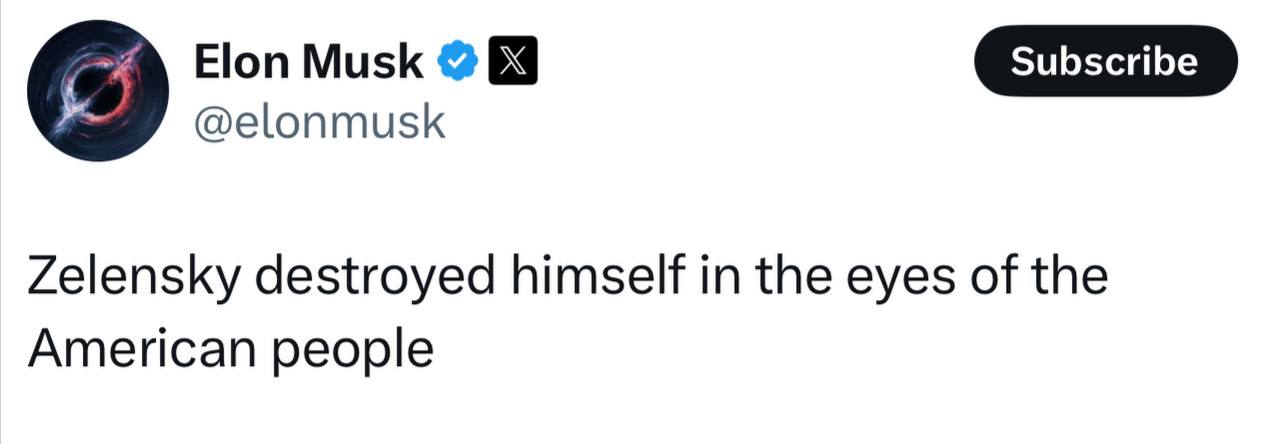The image size is (1280, 444).
Task: Open Elon Musk's black hole profile picture
Action: pos(96,91)
